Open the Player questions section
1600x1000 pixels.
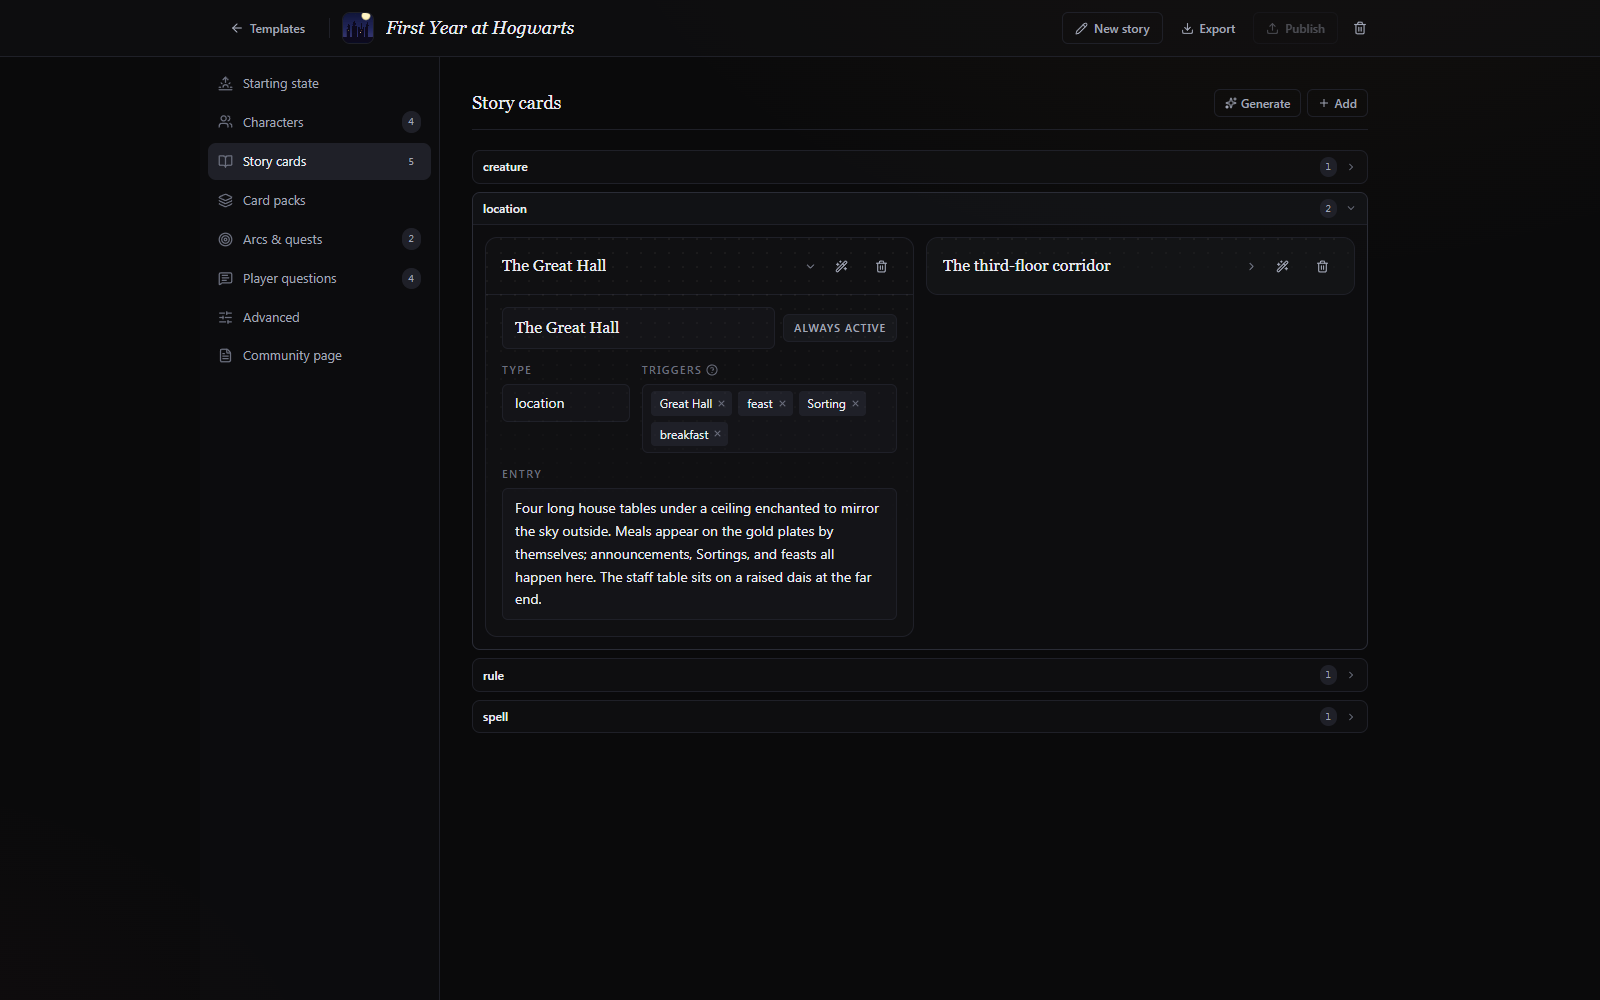319,278
